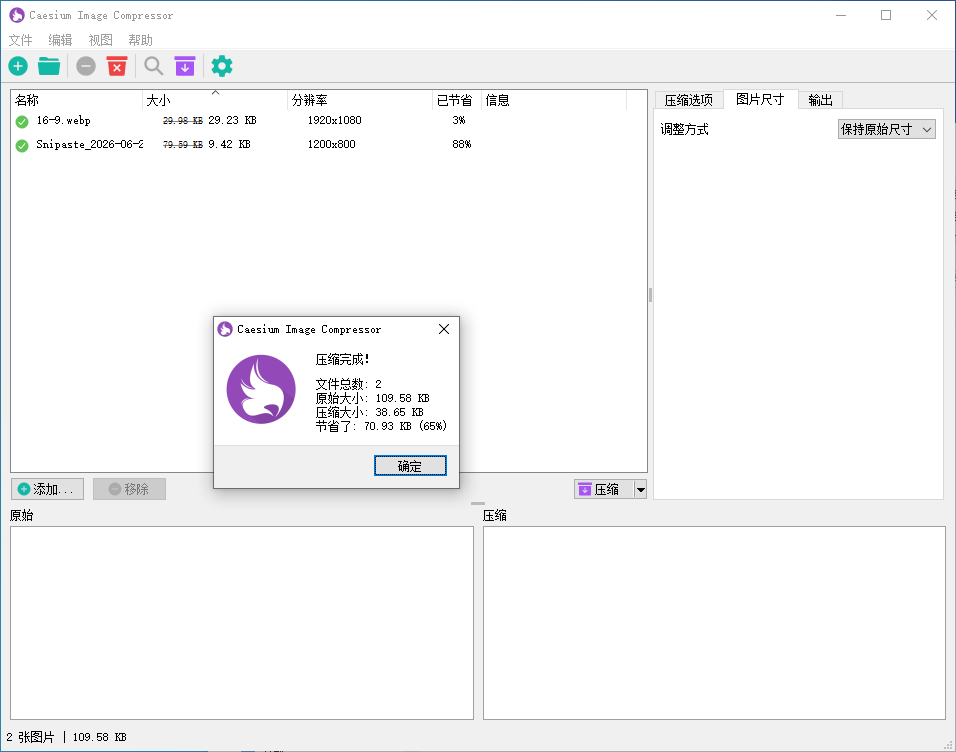Switch to the 压缩选项 tab
Screen dimensions: 956x752
tap(688, 100)
